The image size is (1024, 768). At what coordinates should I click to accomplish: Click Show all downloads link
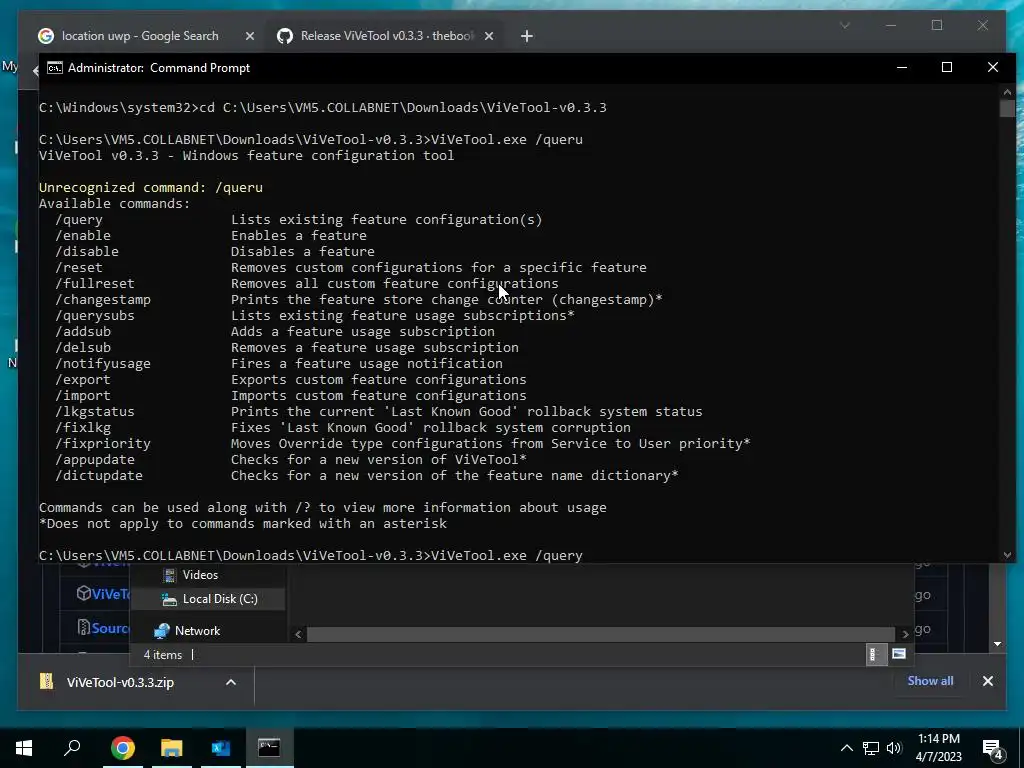pyautogui.click(x=930, y=680)
